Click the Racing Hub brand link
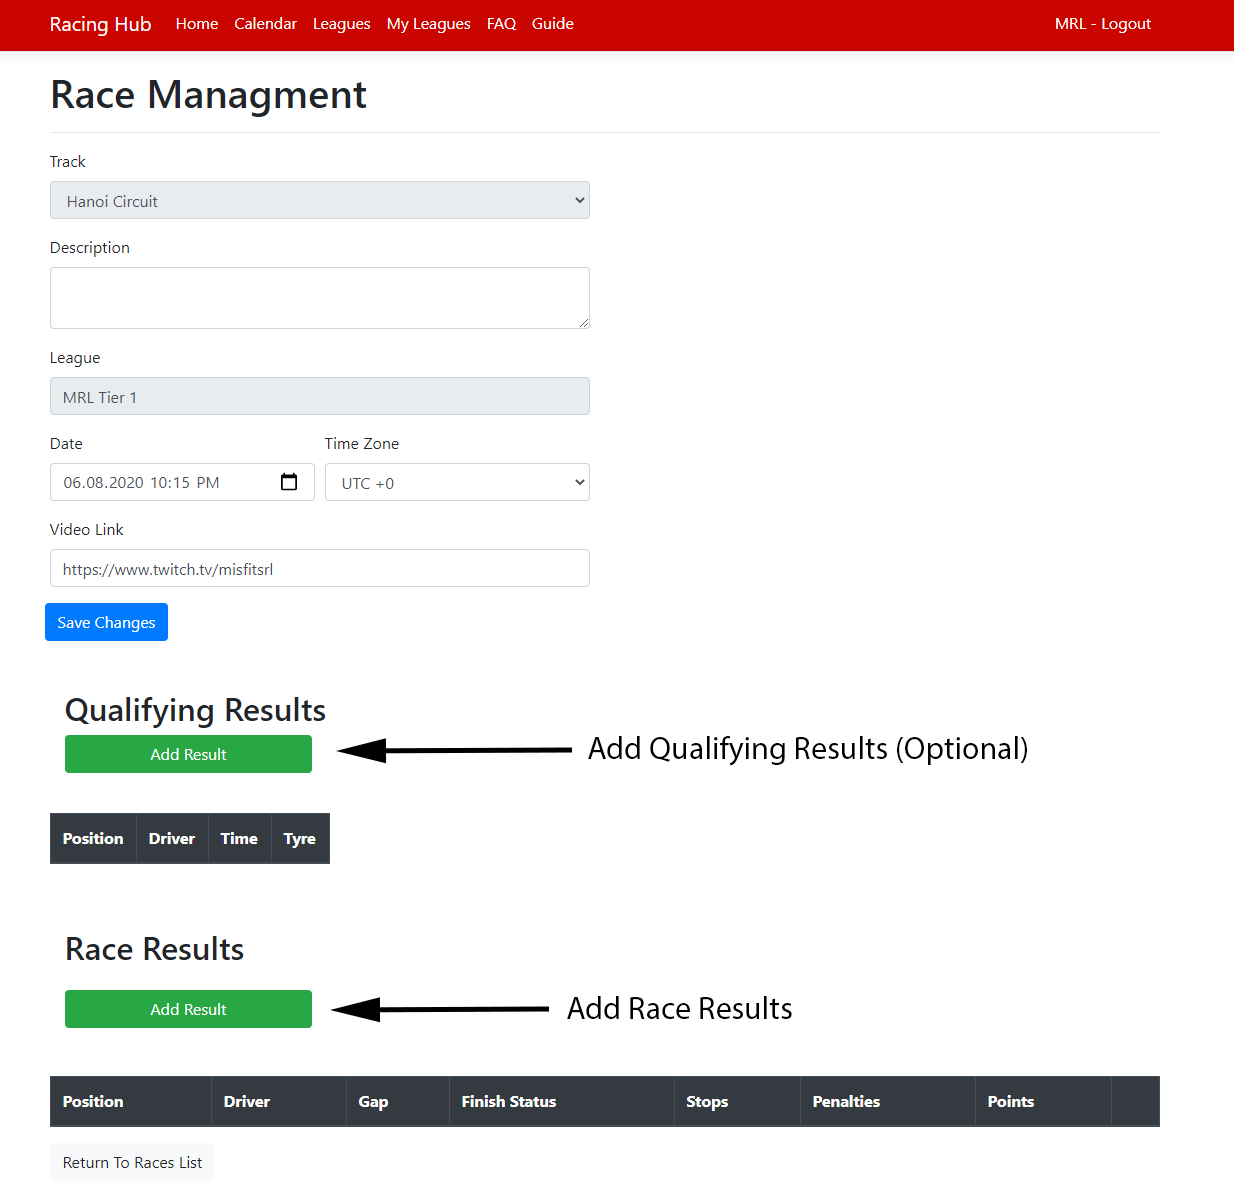Viewport: 1234px width, 1189px height. pyautogui.click(x=101, y=24)
